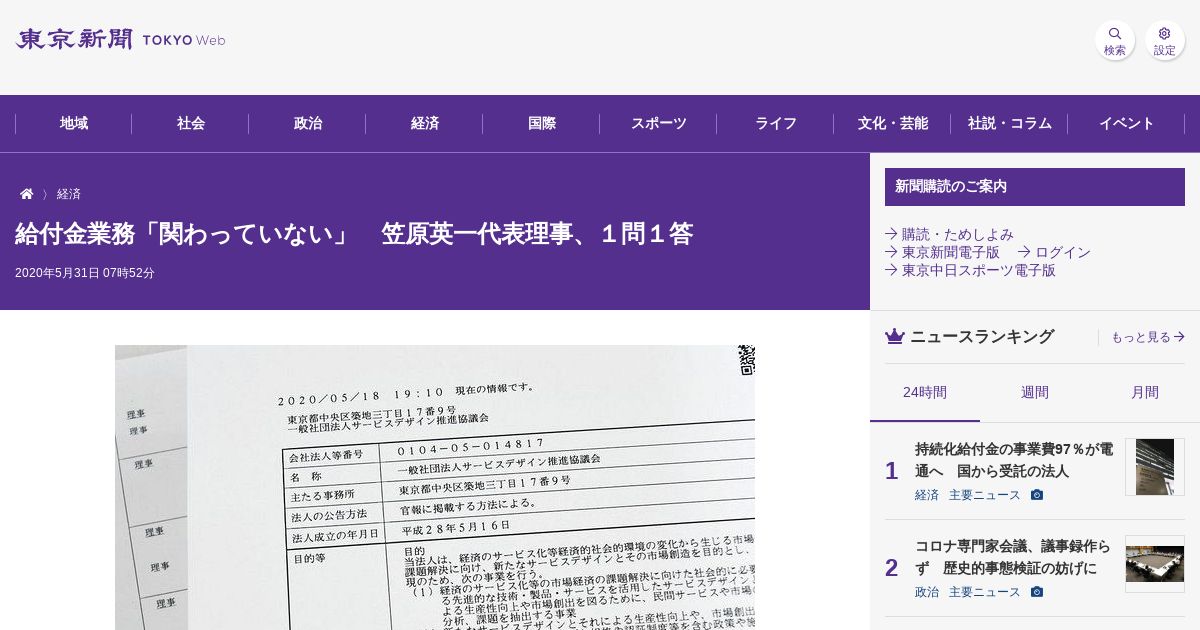The width and height of the screenshot is (1200, 630).
Task: Open the ライフ section
Action: [x=776, y=124]
